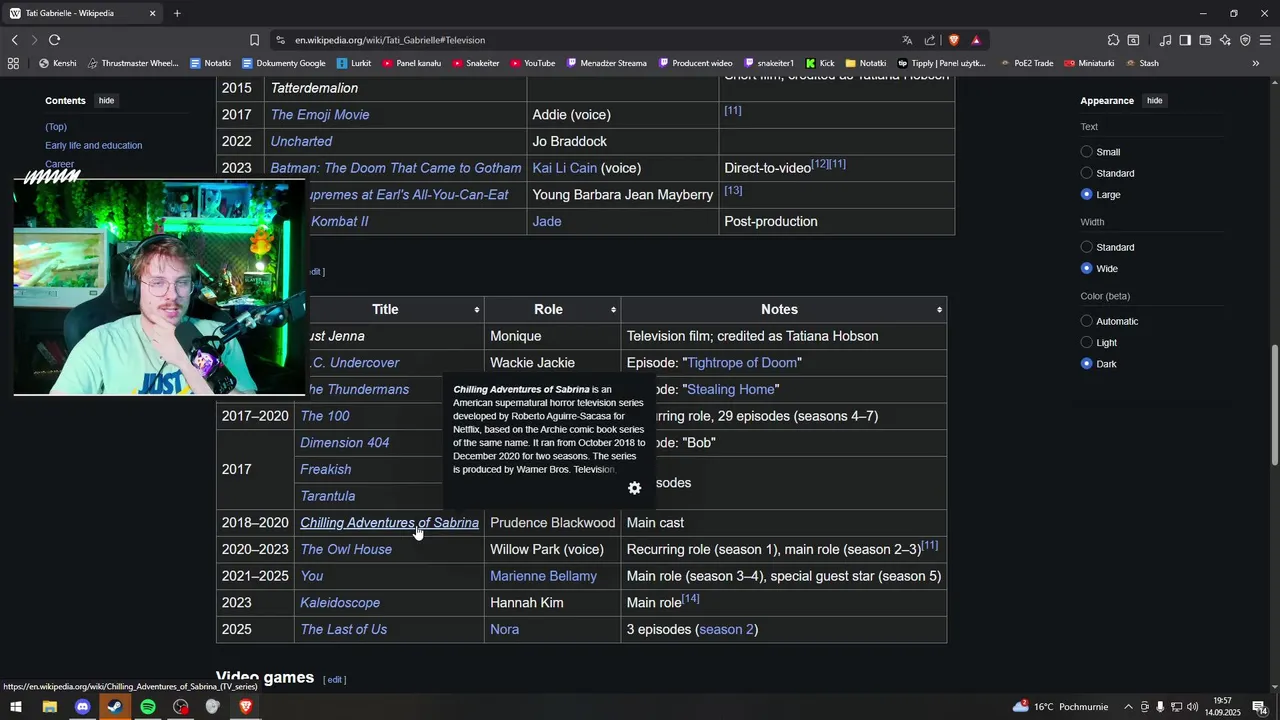The image size is (1280, 720).
Task: Jump to Early life and education section
Action: tap(93, 146)
